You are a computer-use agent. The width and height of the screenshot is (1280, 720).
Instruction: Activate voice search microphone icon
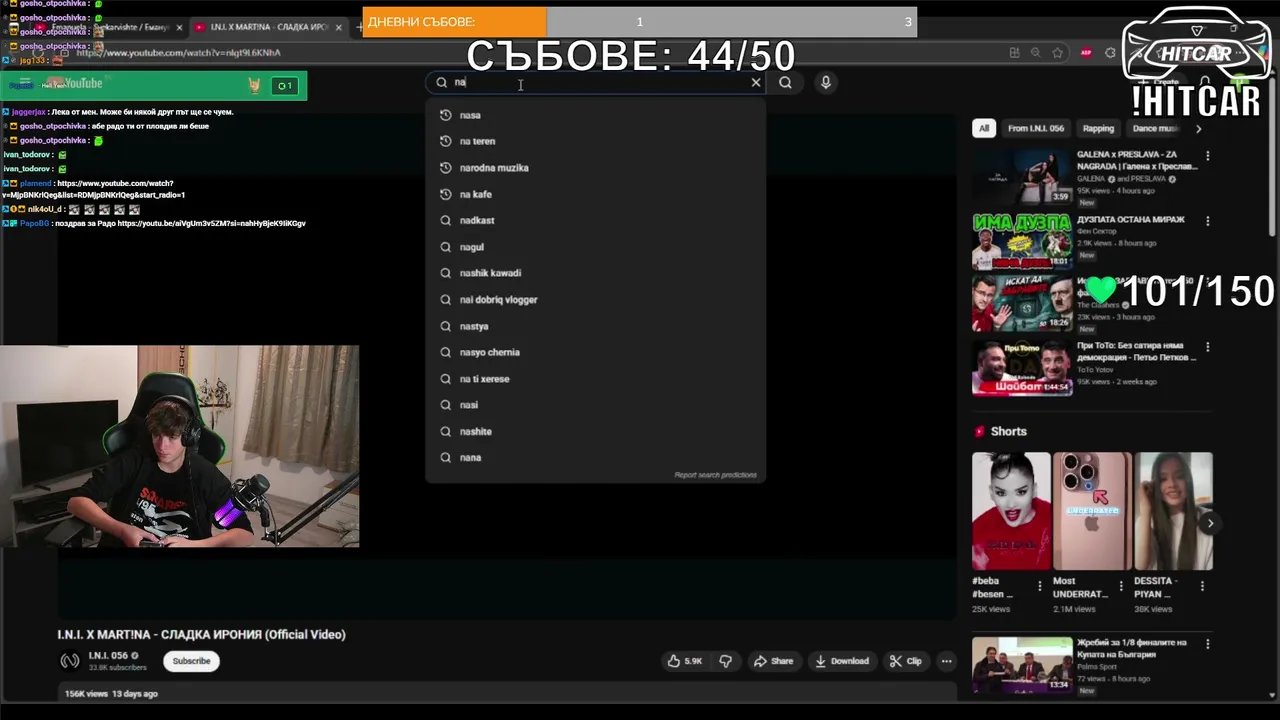point(826,83)
